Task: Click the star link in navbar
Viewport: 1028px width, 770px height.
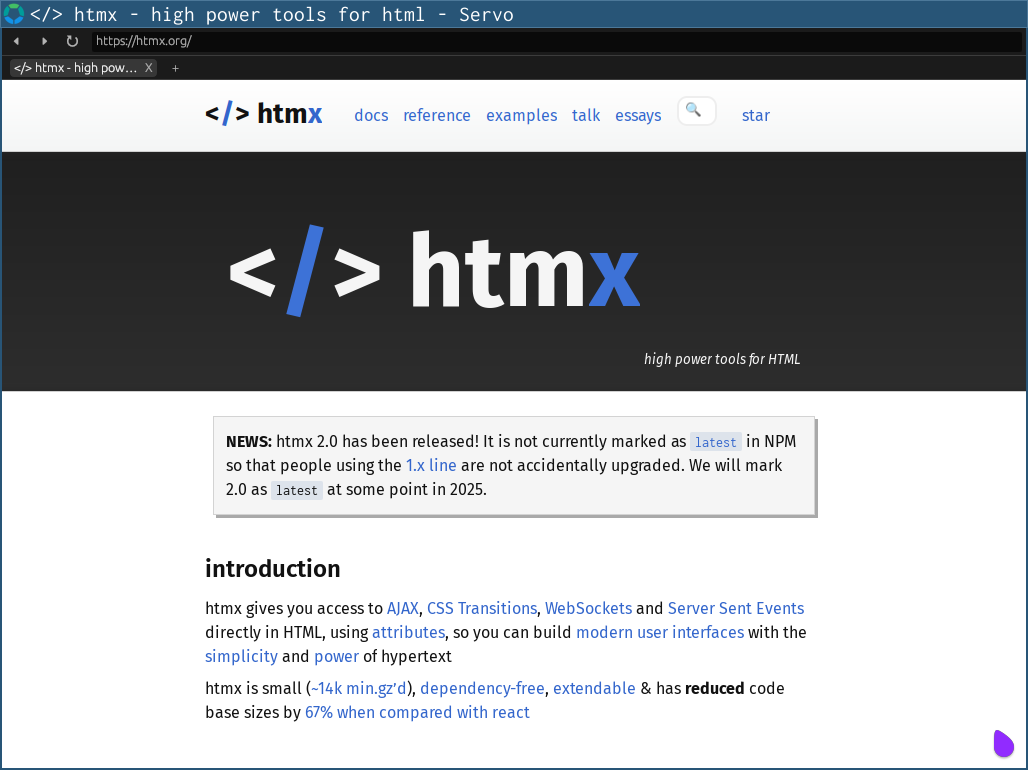Action: pos(756,115)
